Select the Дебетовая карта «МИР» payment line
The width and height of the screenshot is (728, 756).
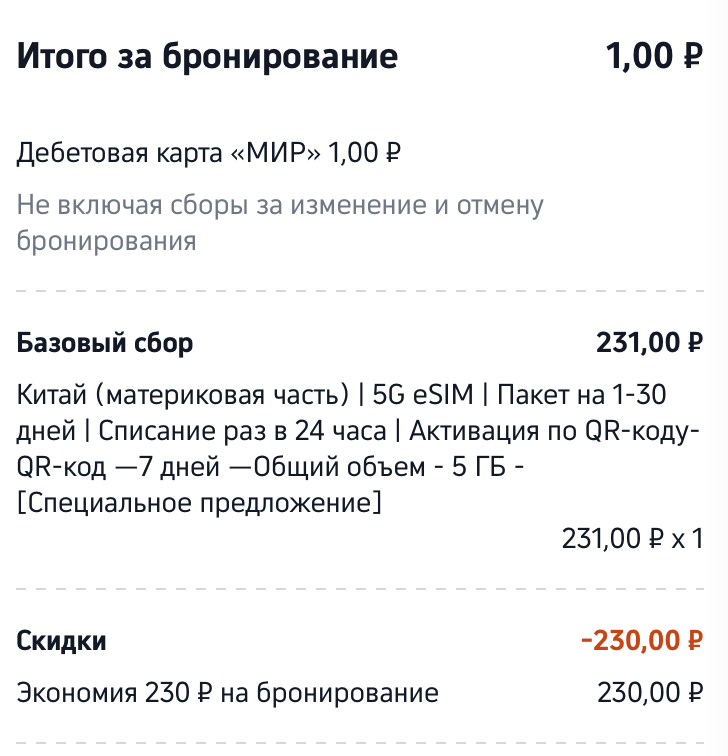coord(209,153)
